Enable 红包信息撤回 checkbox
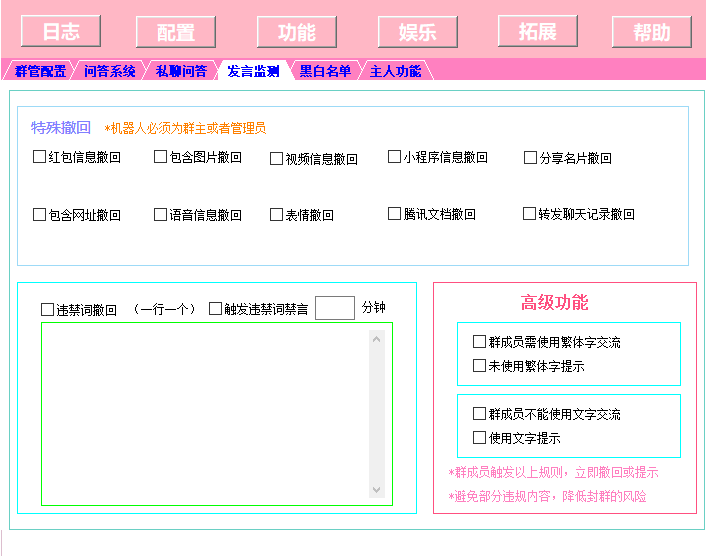706x556 pixels. pyautogui.click(x=40, y=157)
